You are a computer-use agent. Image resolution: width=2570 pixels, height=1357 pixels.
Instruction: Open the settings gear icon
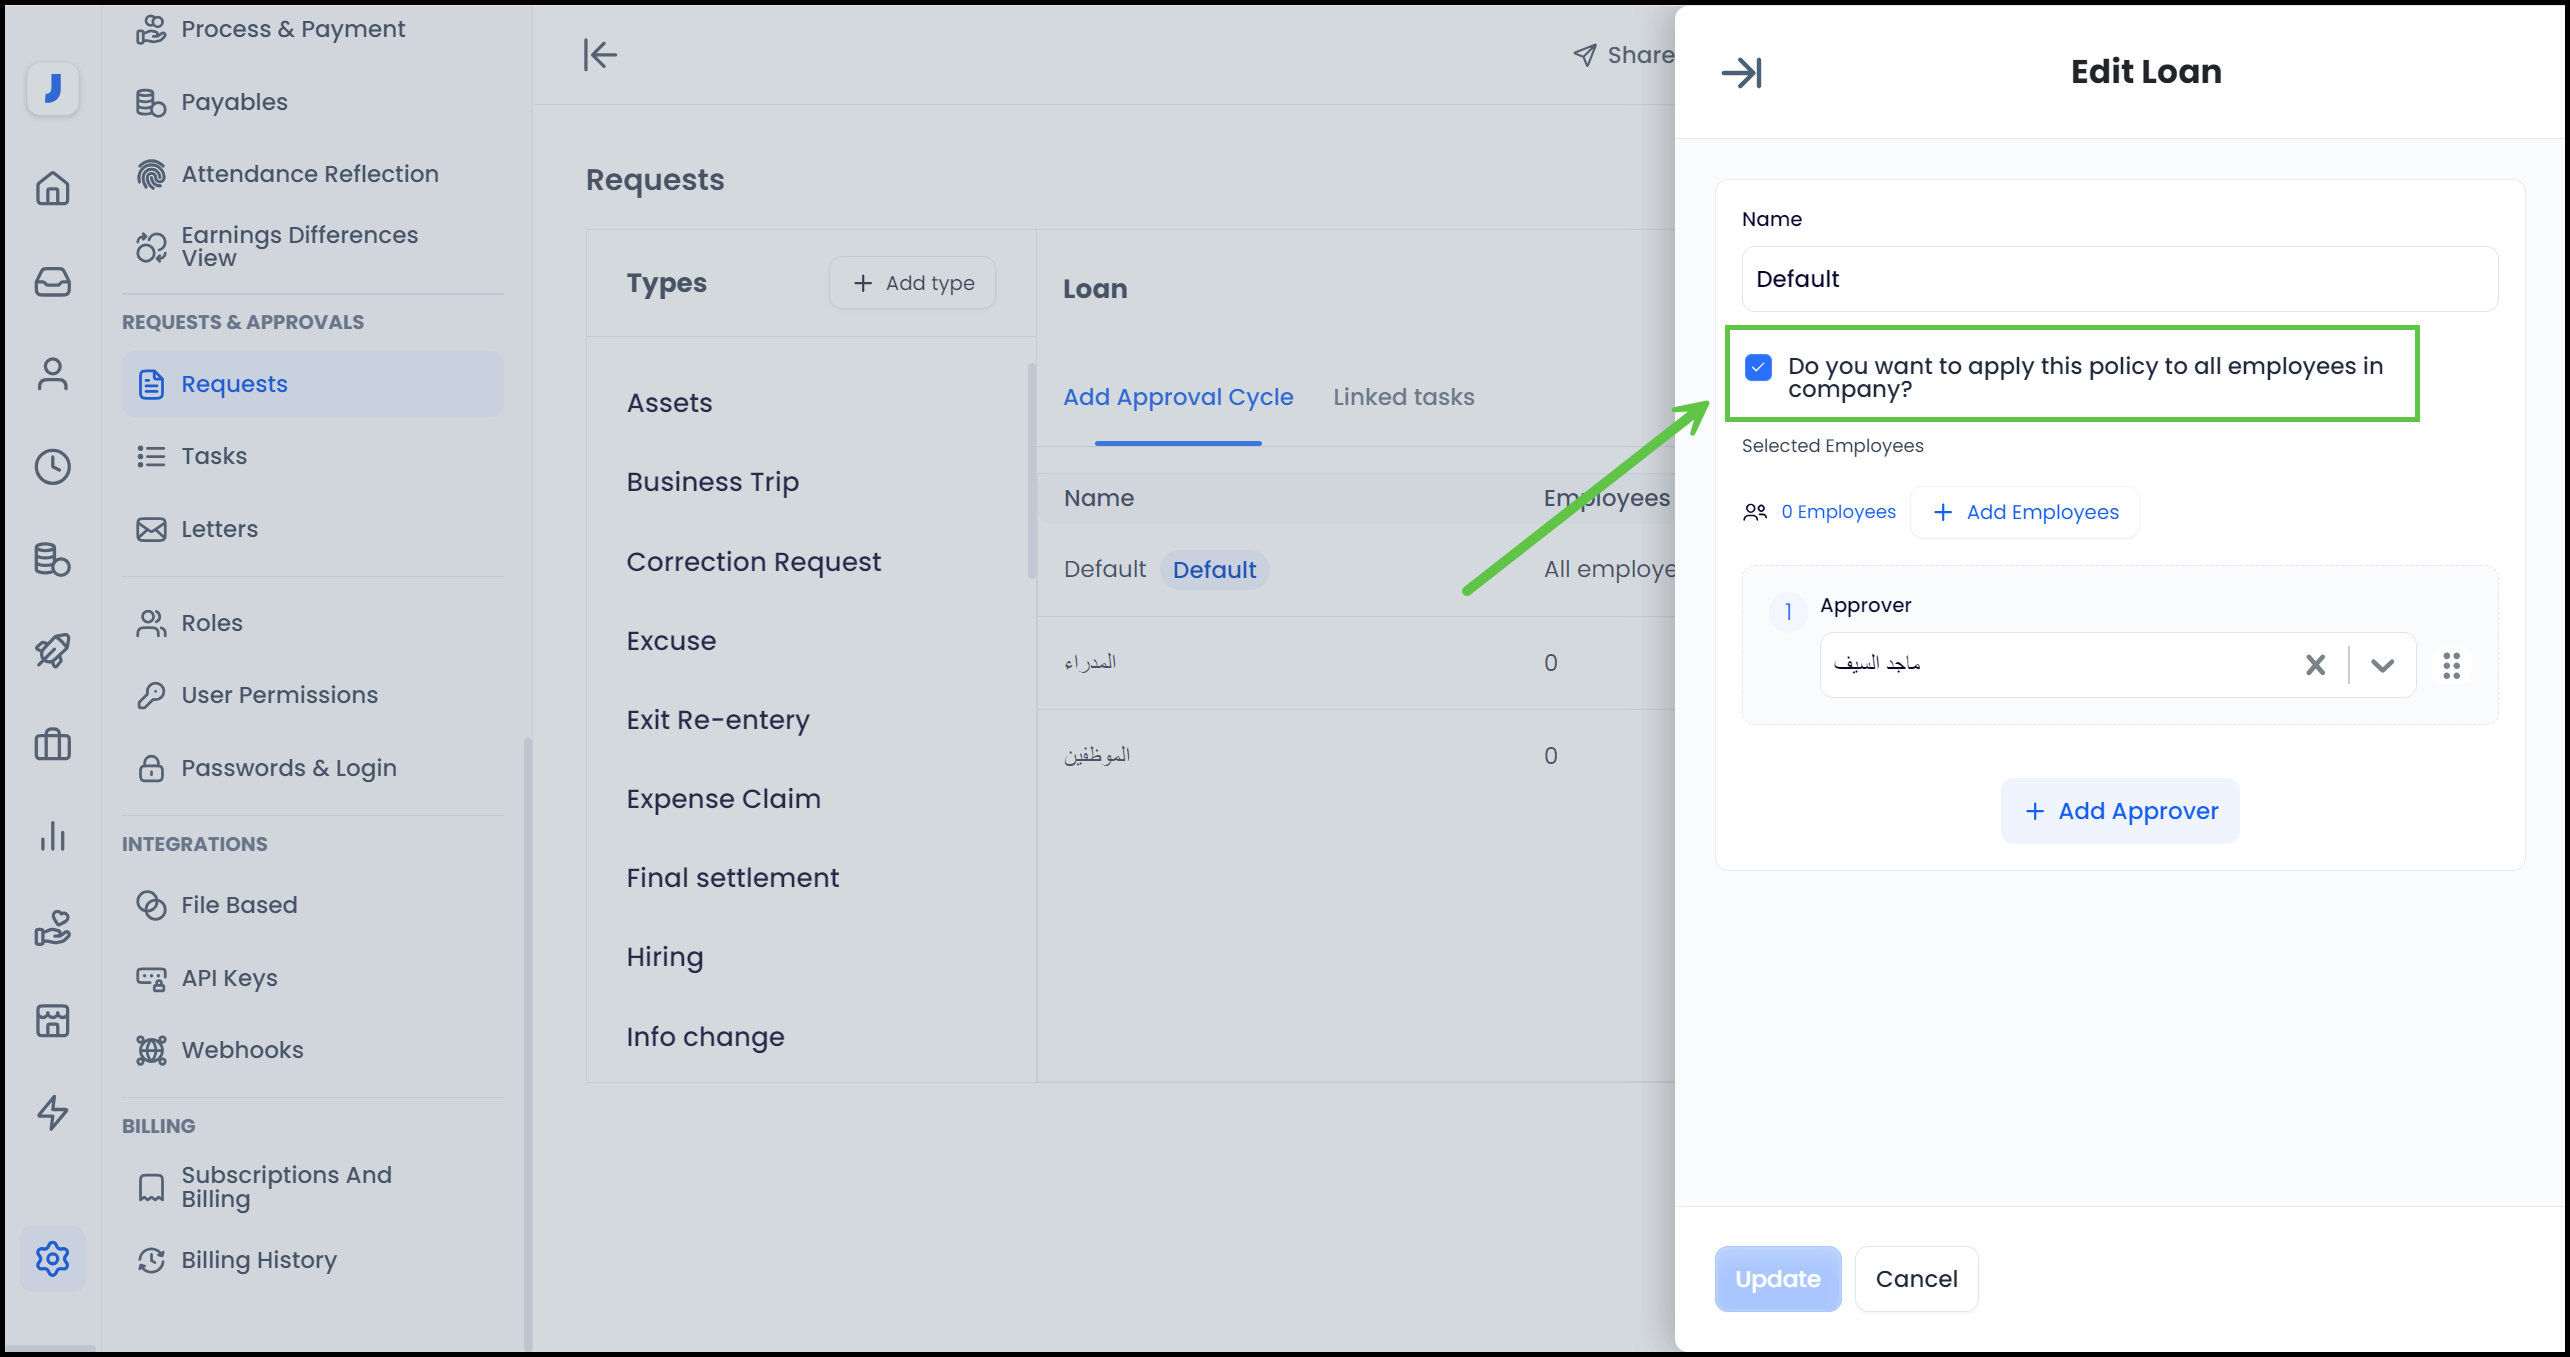point(52,1258)
